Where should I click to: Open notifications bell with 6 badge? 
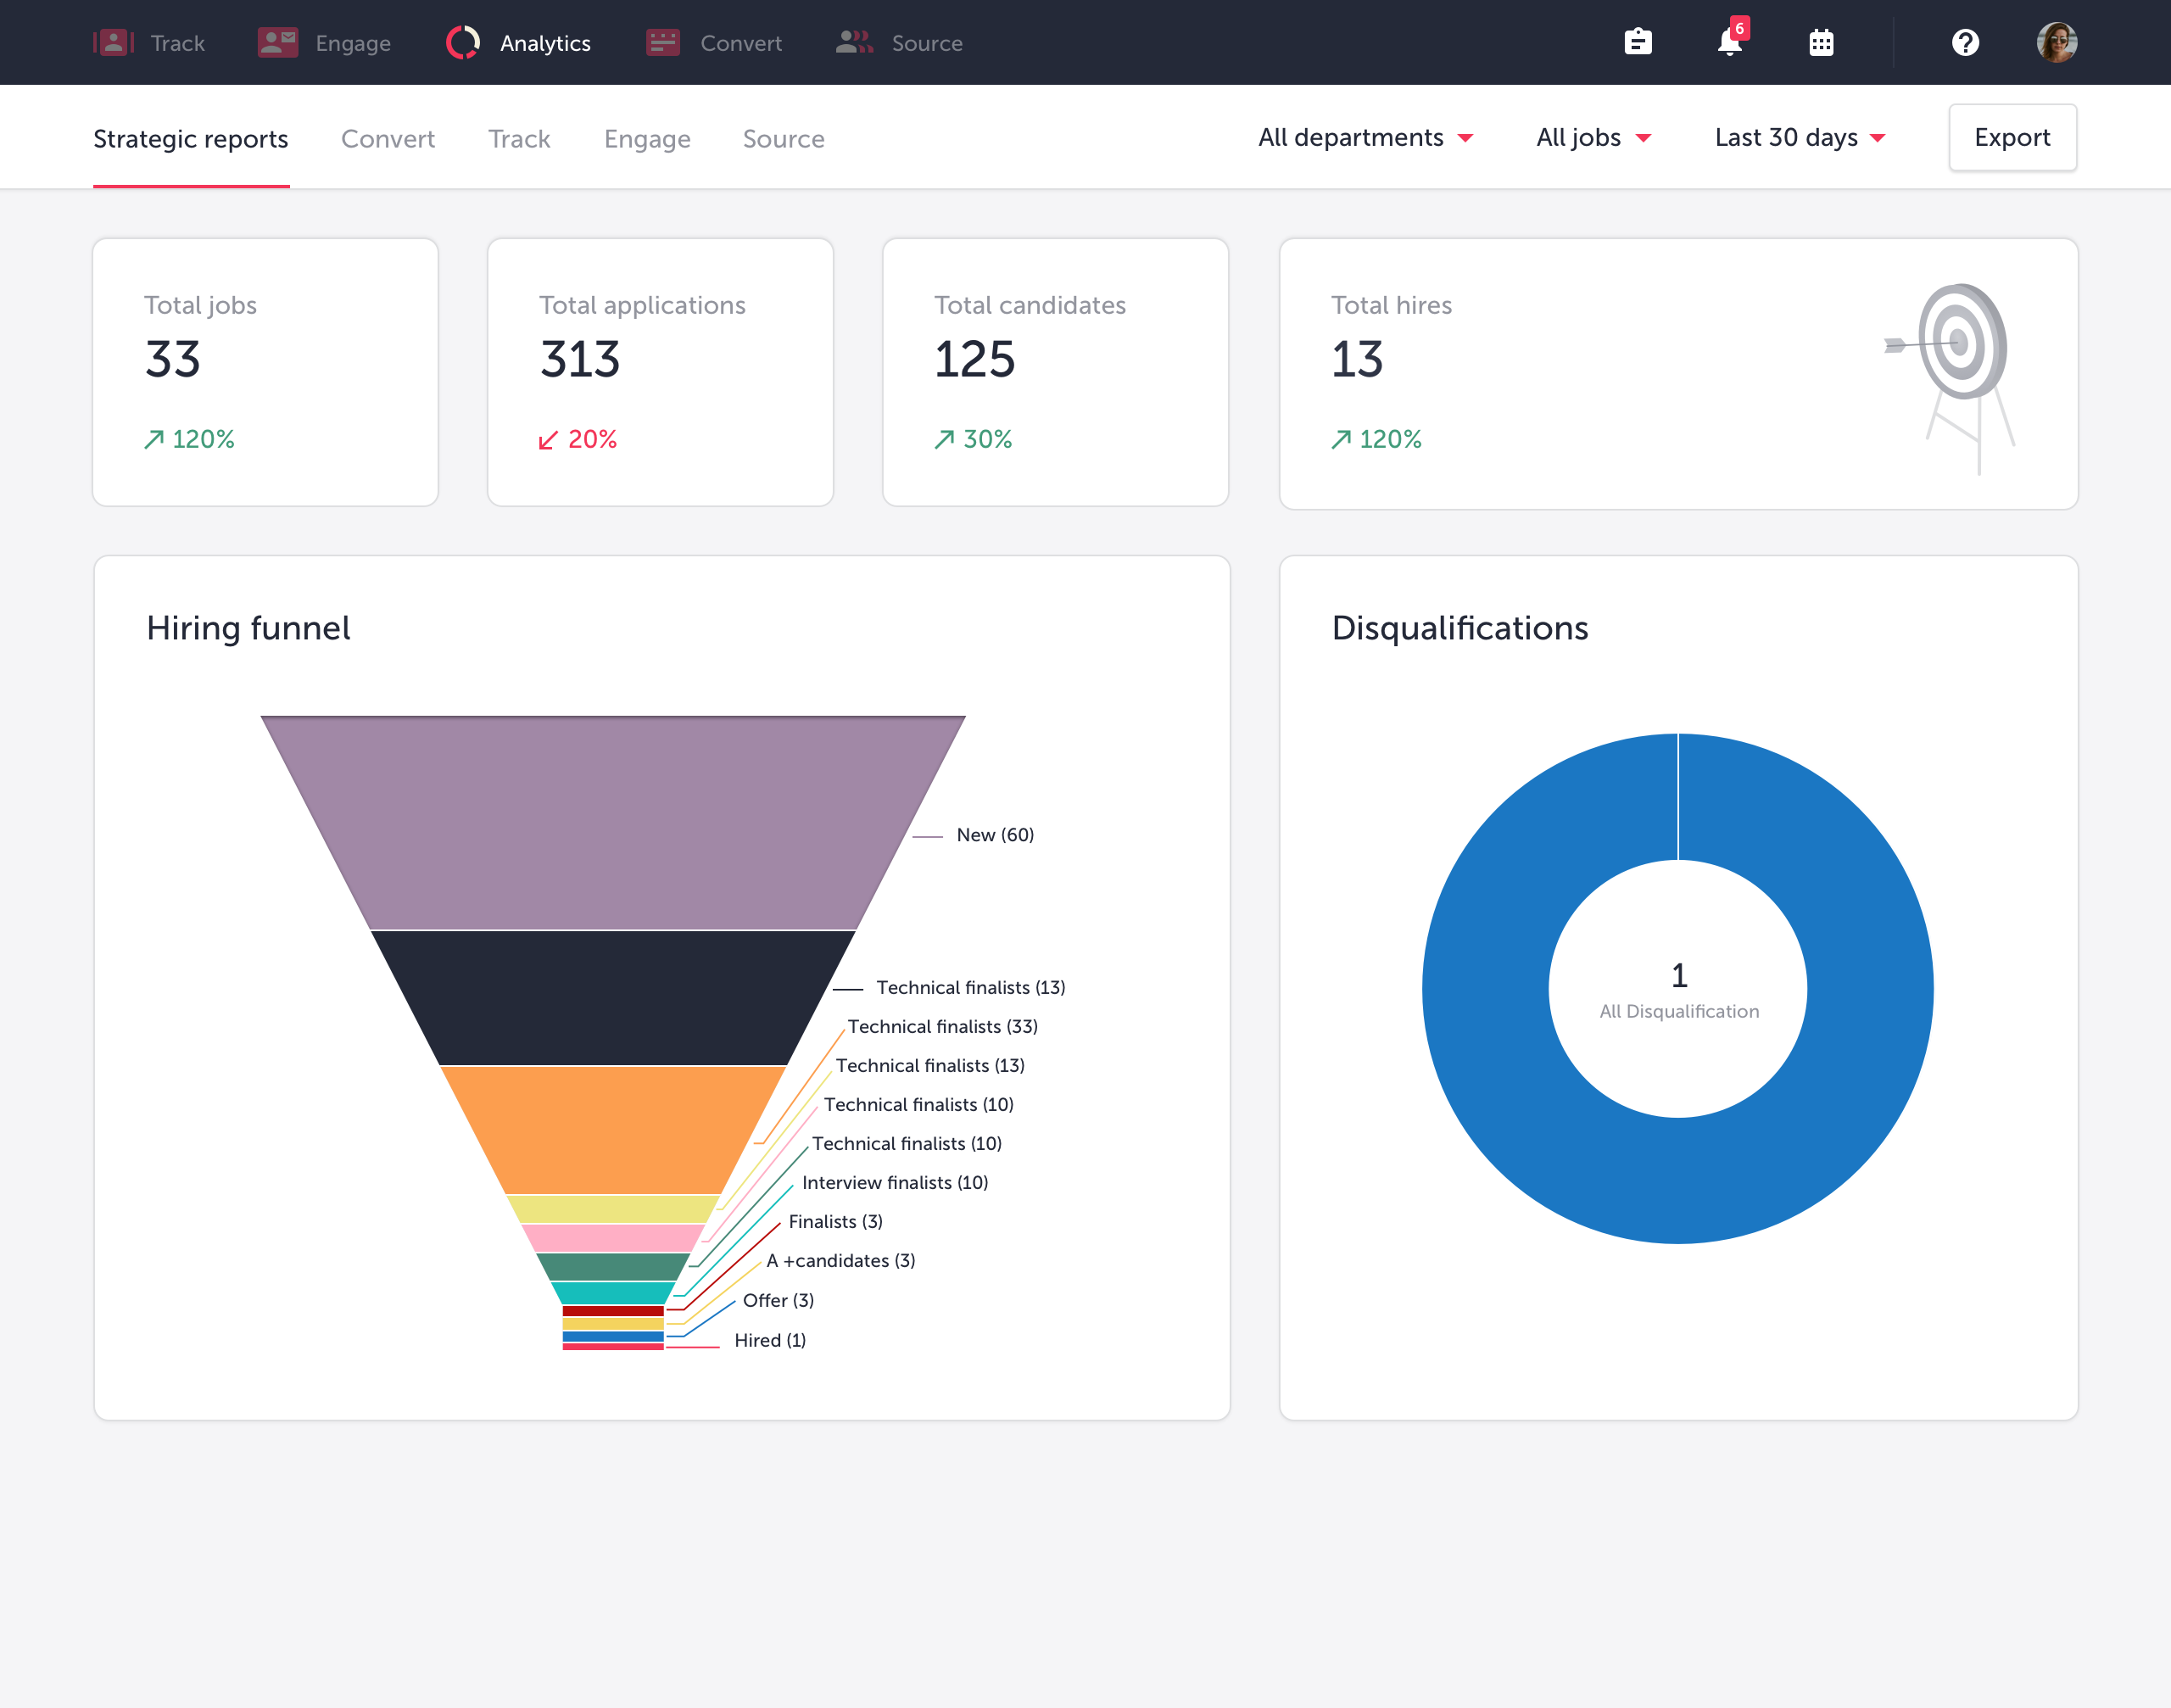click(x=1730, y=43)
